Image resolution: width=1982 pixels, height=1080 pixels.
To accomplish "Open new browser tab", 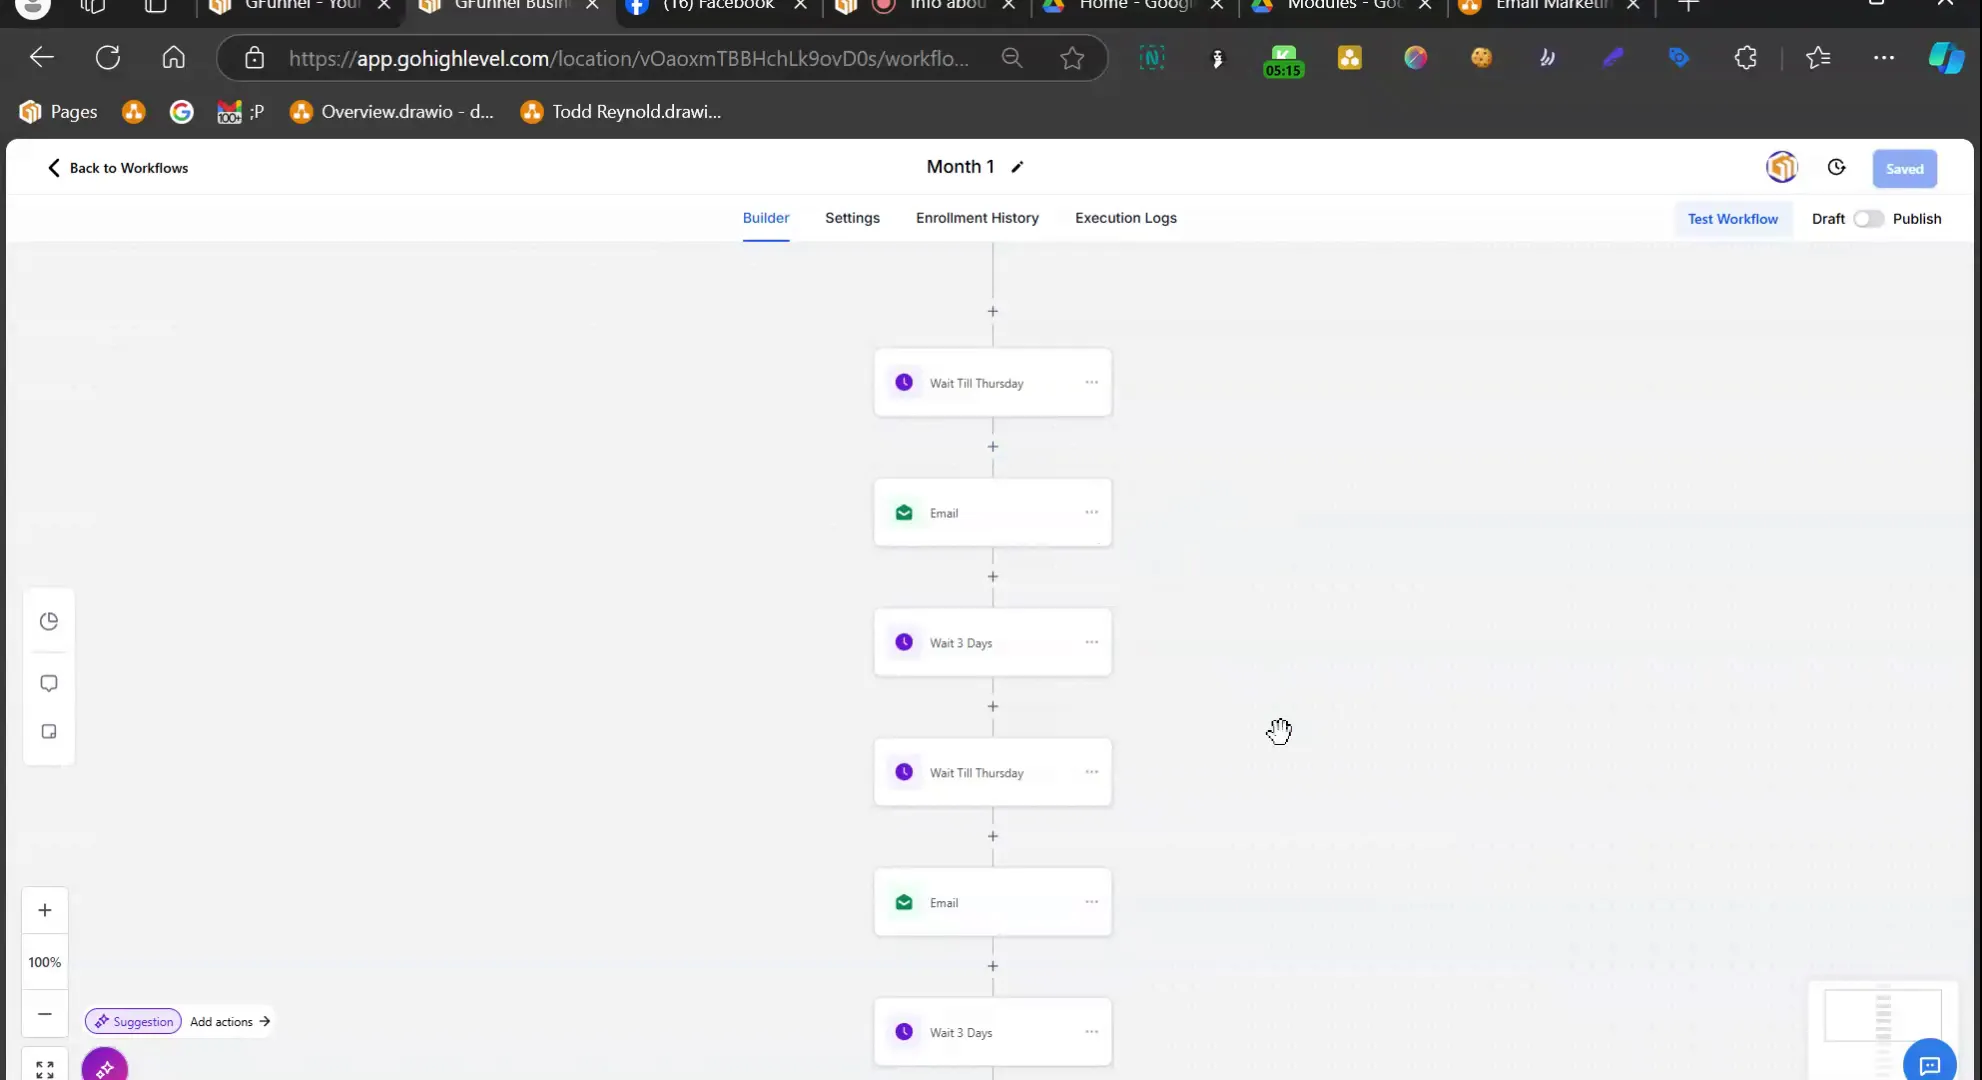I will point(1689,7).
